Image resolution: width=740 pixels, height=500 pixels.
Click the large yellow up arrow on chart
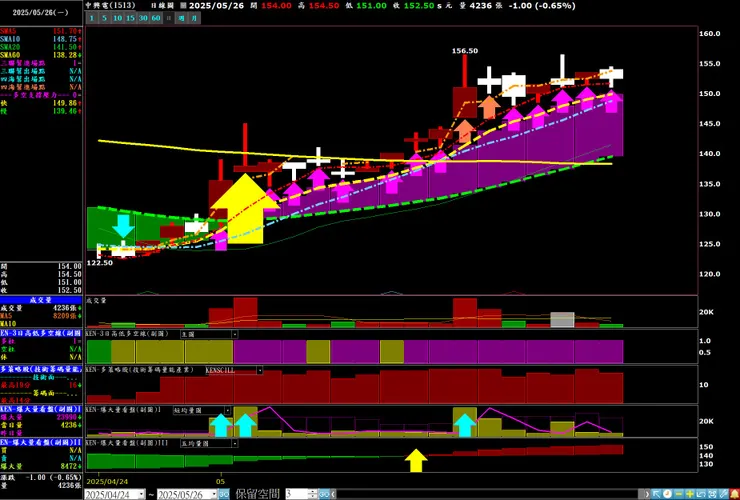(245, 208)
